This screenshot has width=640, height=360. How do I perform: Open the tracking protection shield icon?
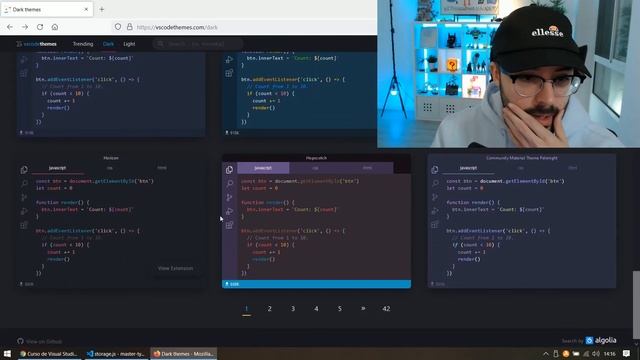coord(118,27)
